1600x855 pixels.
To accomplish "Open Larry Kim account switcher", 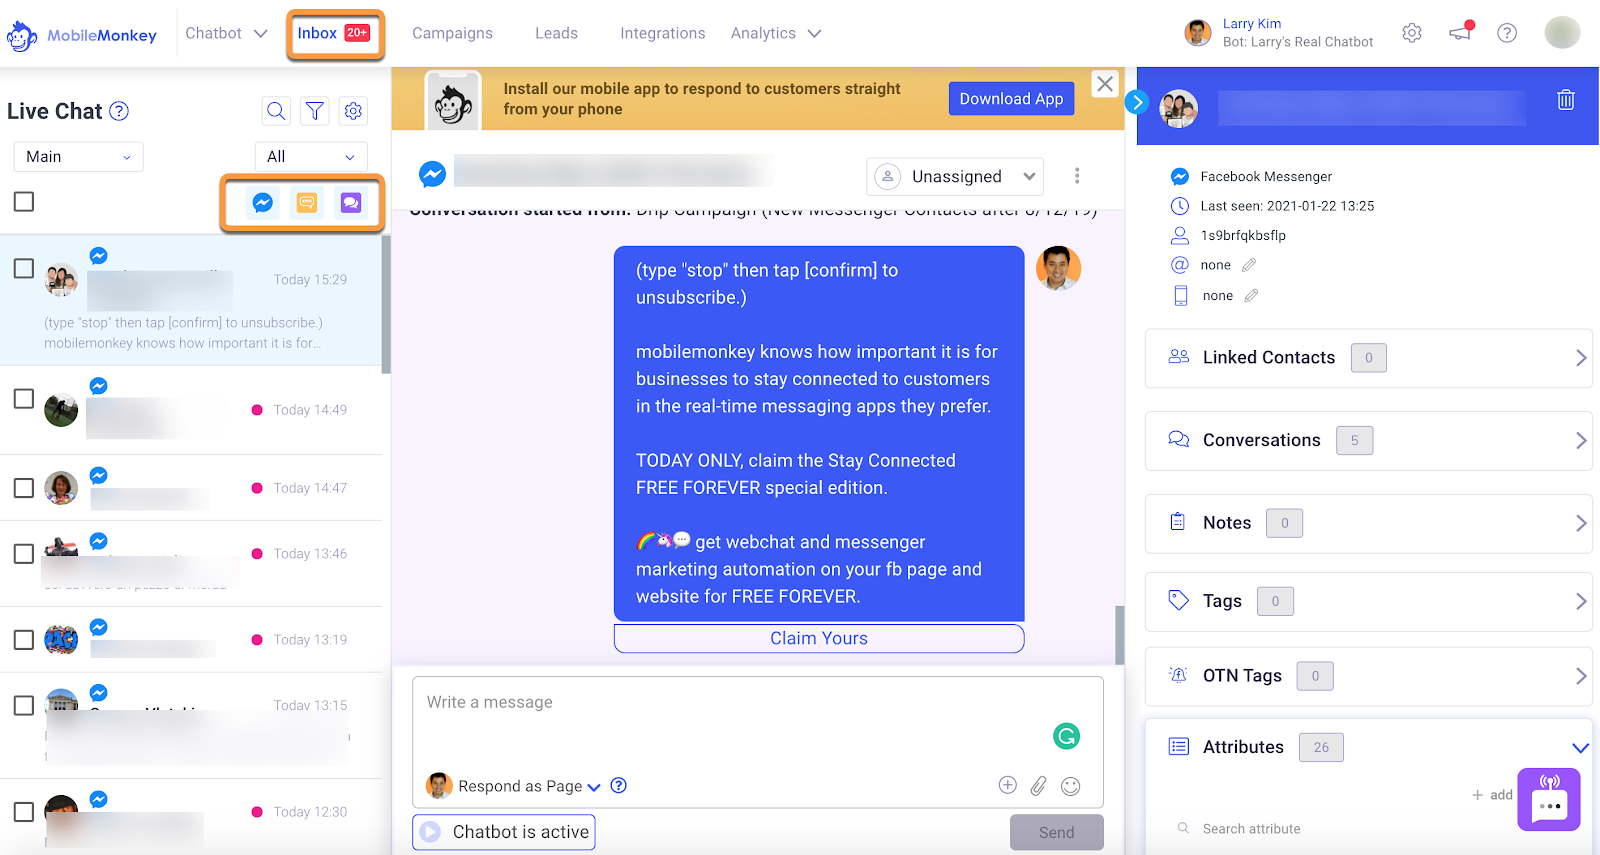I will coord(1279,33).
